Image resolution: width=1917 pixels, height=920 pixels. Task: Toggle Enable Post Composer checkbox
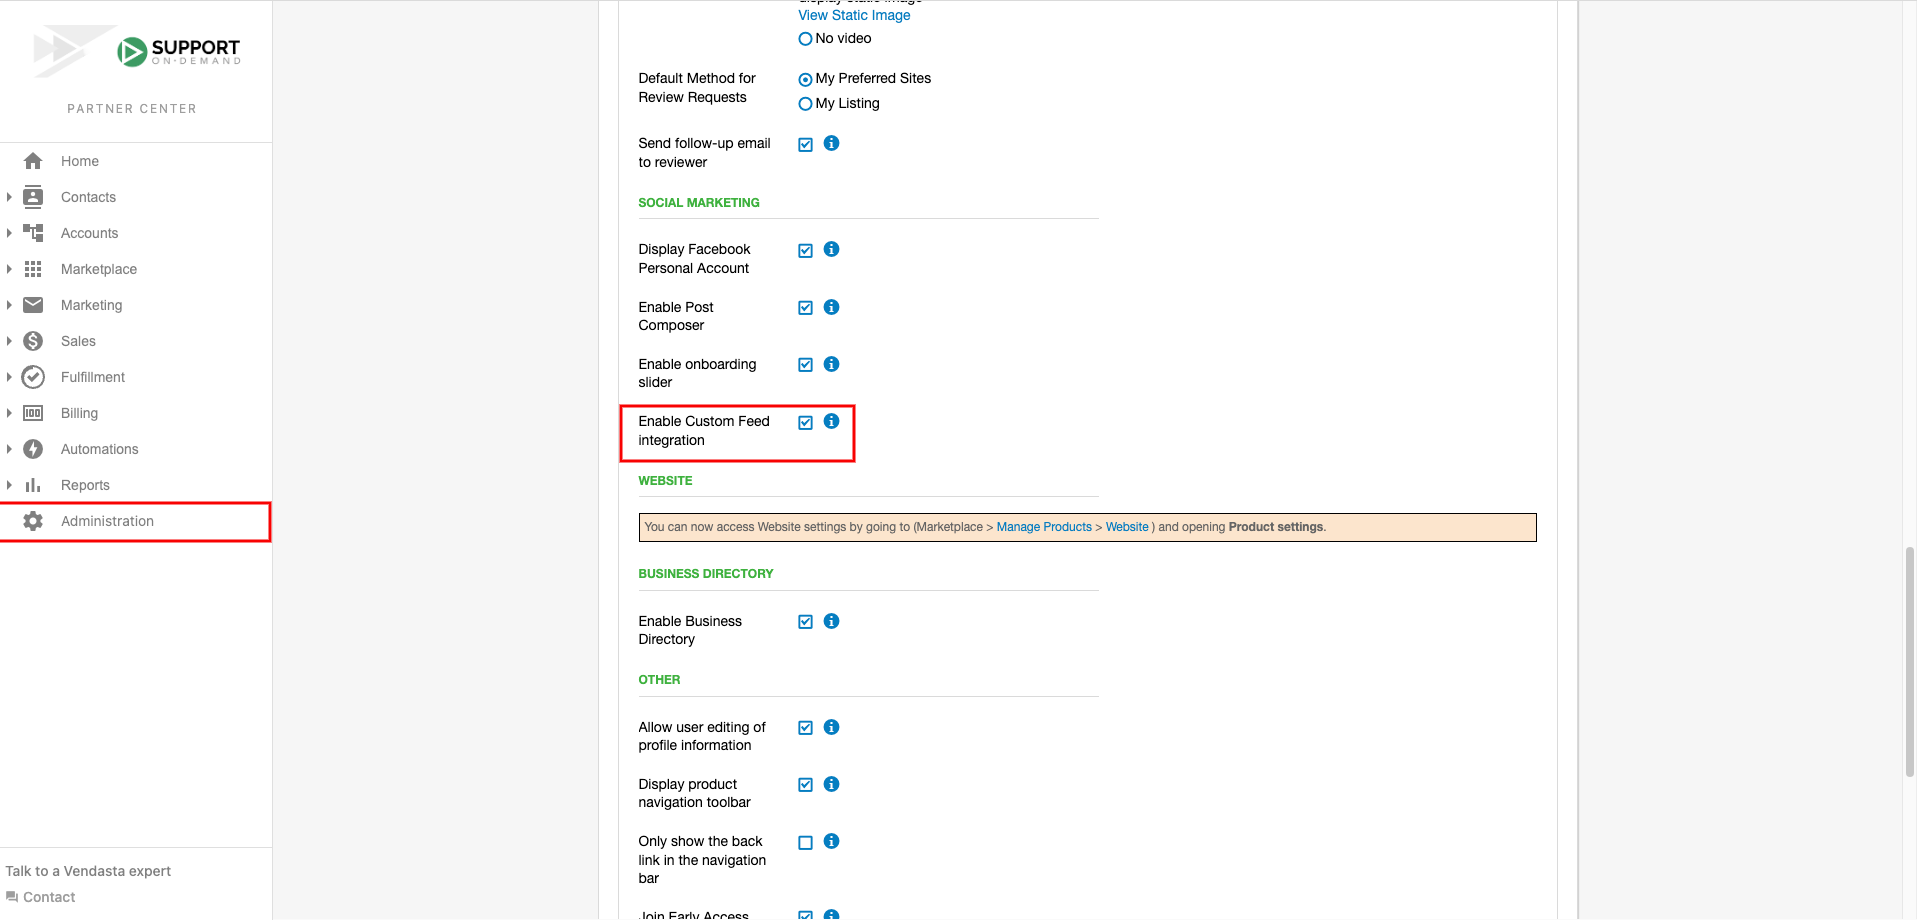tap(805, 308)
